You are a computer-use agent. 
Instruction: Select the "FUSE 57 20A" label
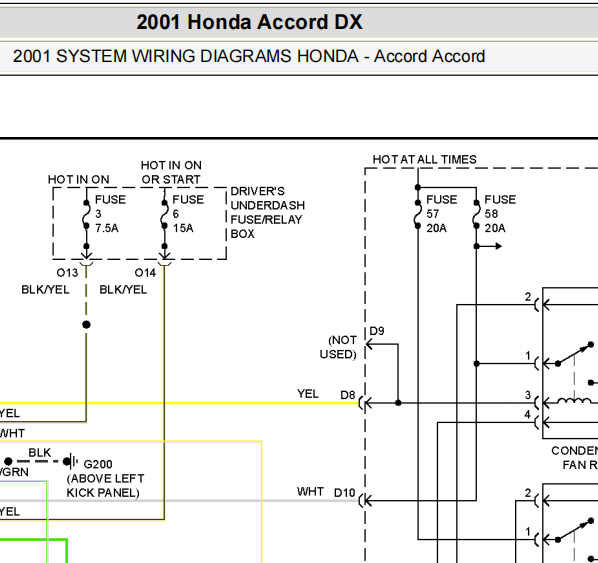tap(441, 214)
